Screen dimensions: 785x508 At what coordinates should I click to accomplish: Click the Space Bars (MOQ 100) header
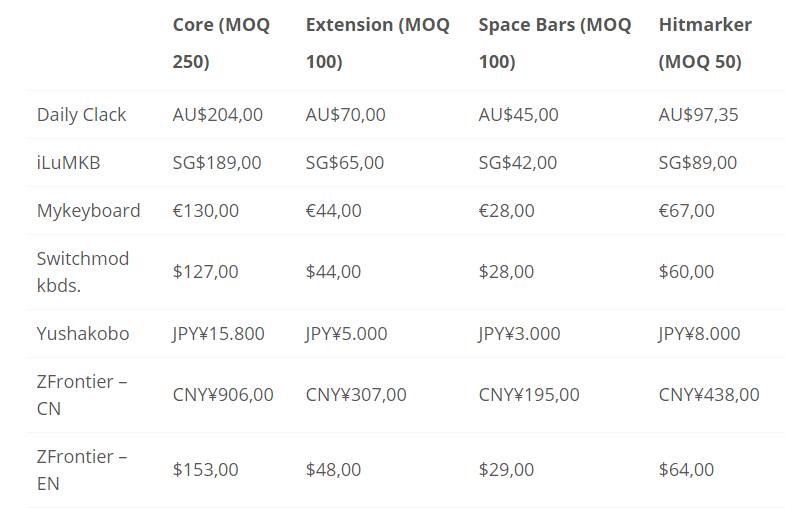click(x=555, y=43)
